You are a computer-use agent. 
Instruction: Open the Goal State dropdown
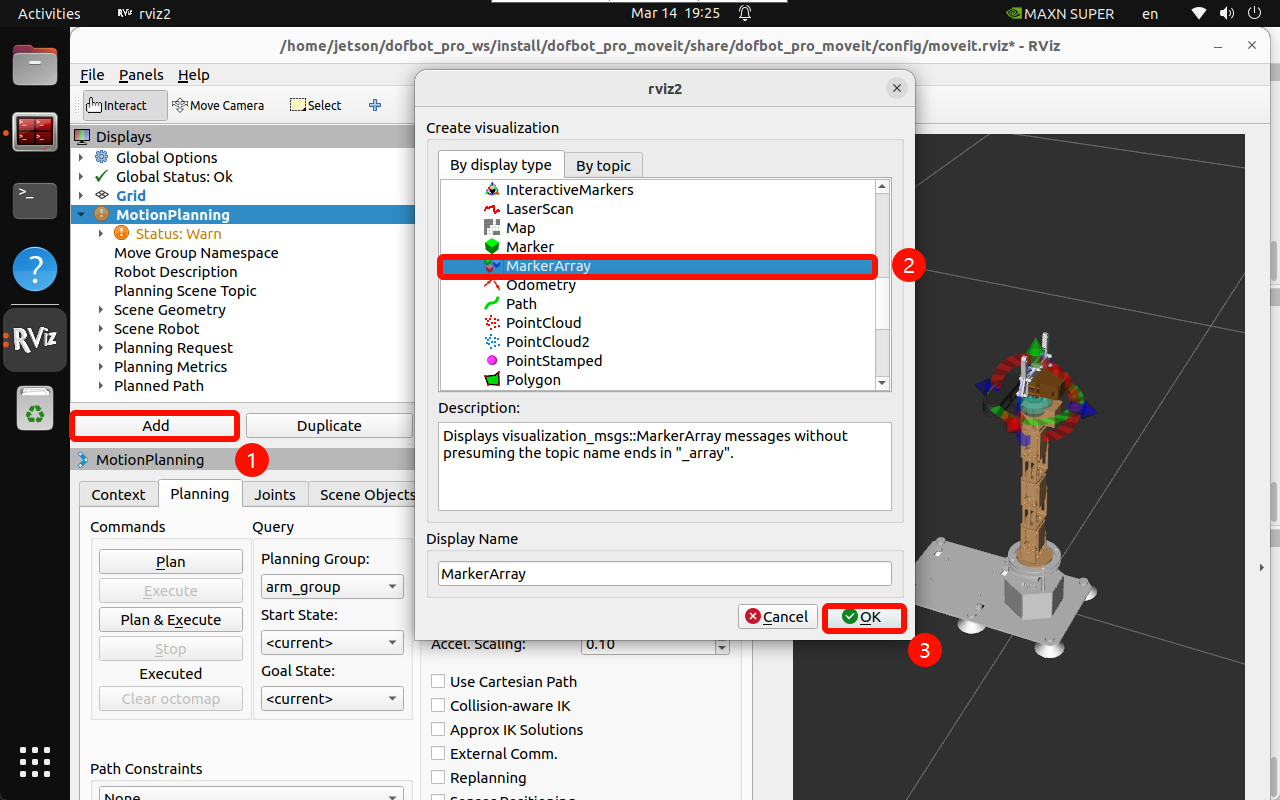[x=332, y=698]
